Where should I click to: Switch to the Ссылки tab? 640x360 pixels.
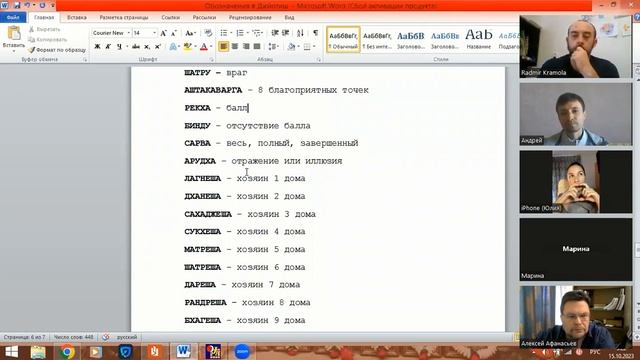pos(171,18)
